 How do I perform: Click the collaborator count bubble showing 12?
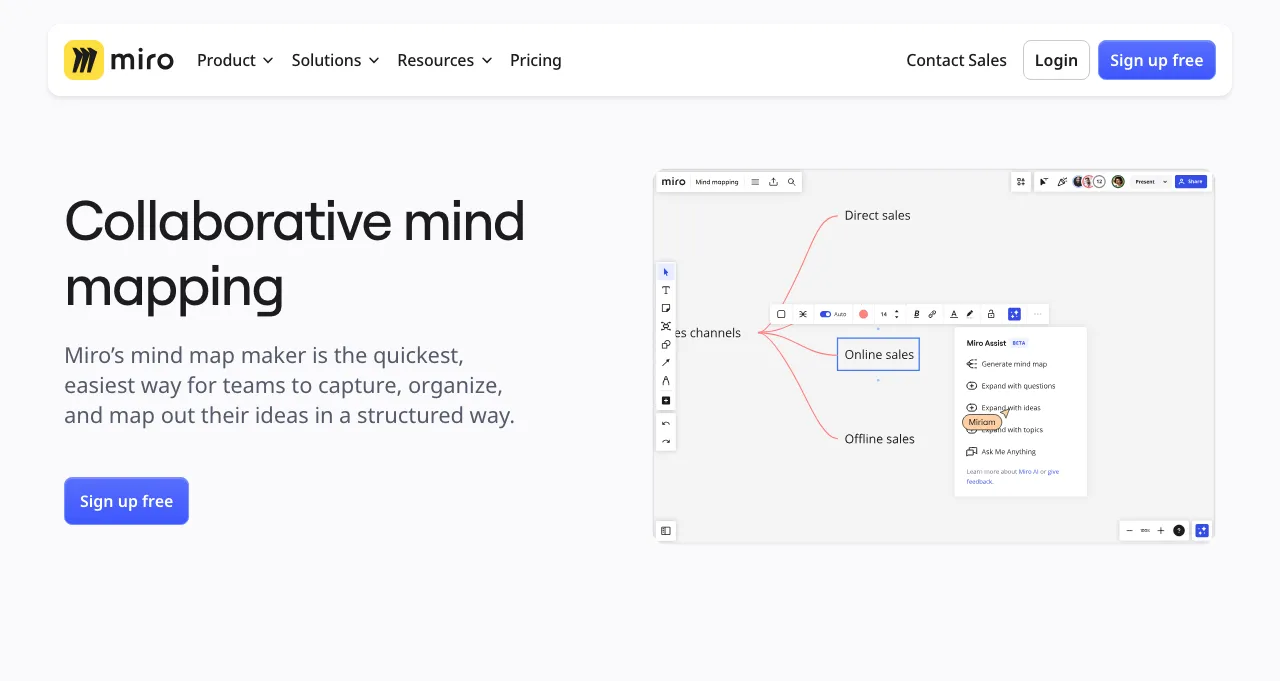1099,182
